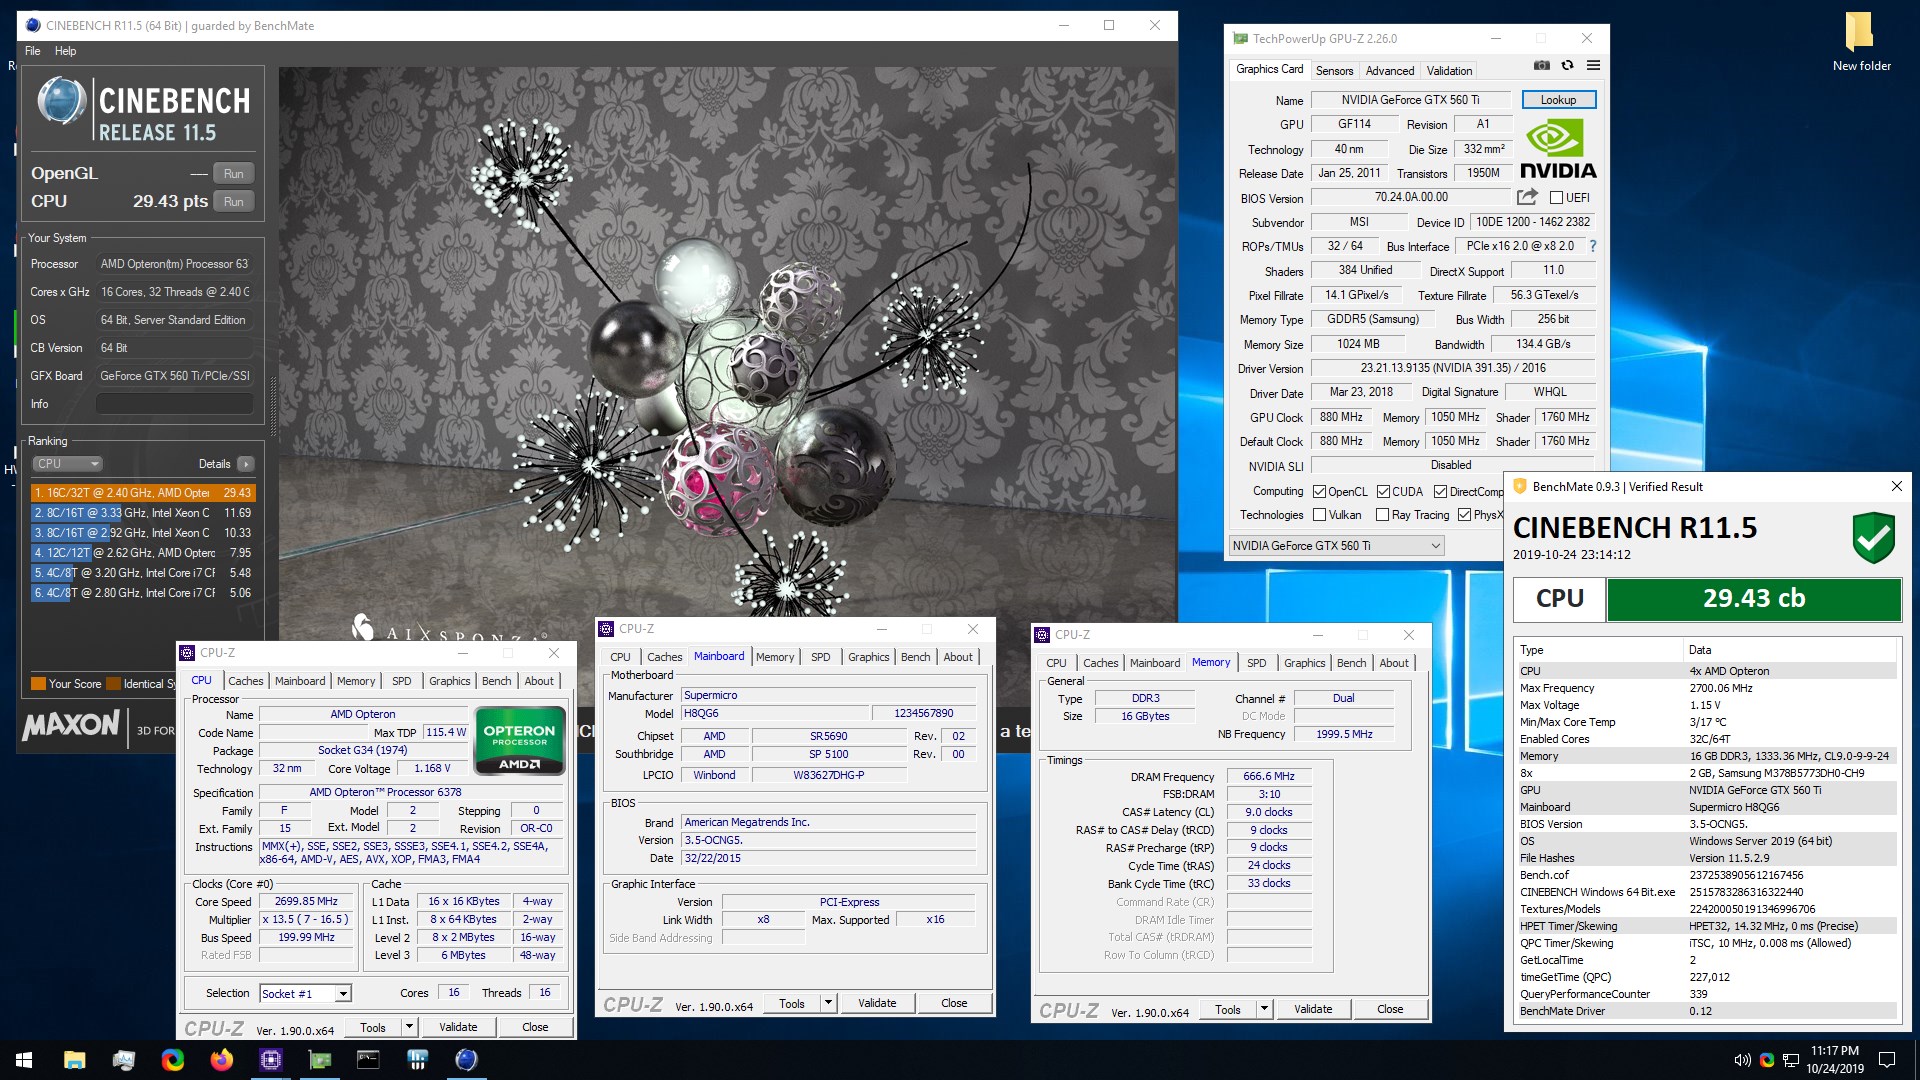Open the system monitor taskbar icon

coord(123,1060)
